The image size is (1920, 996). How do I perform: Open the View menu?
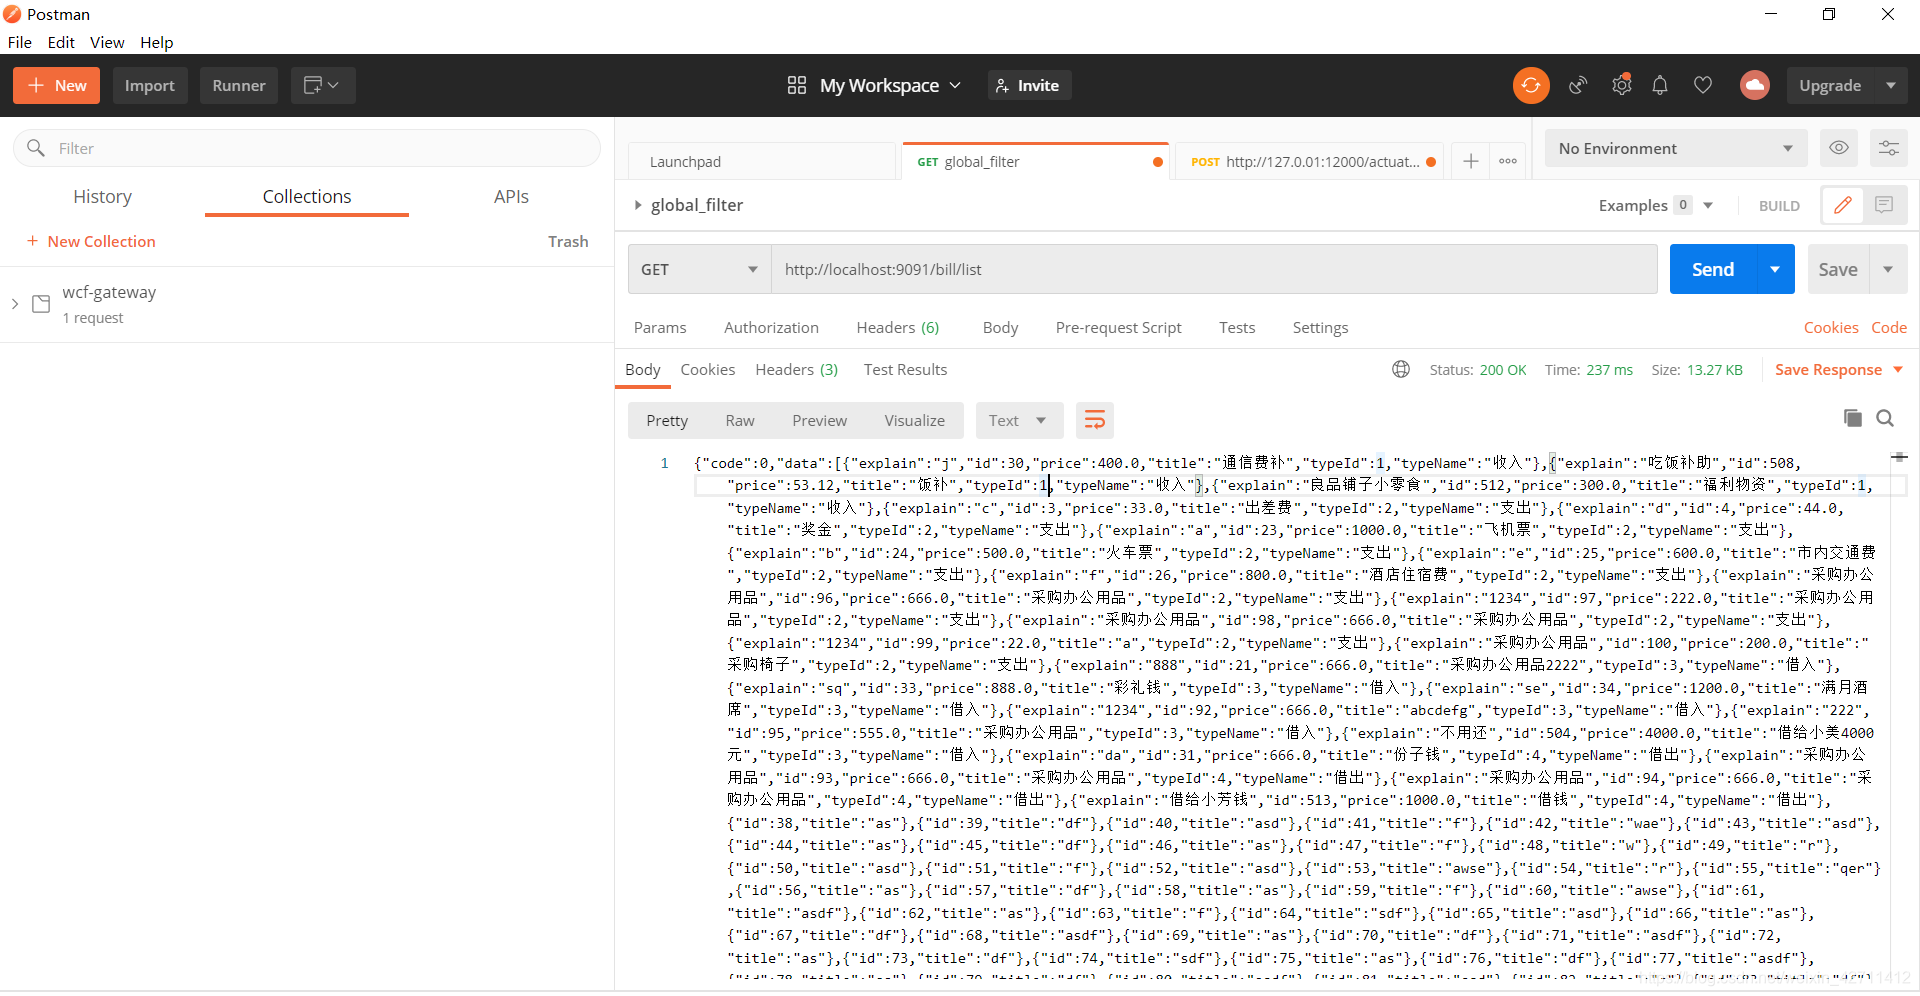click(x=107, y=42)
